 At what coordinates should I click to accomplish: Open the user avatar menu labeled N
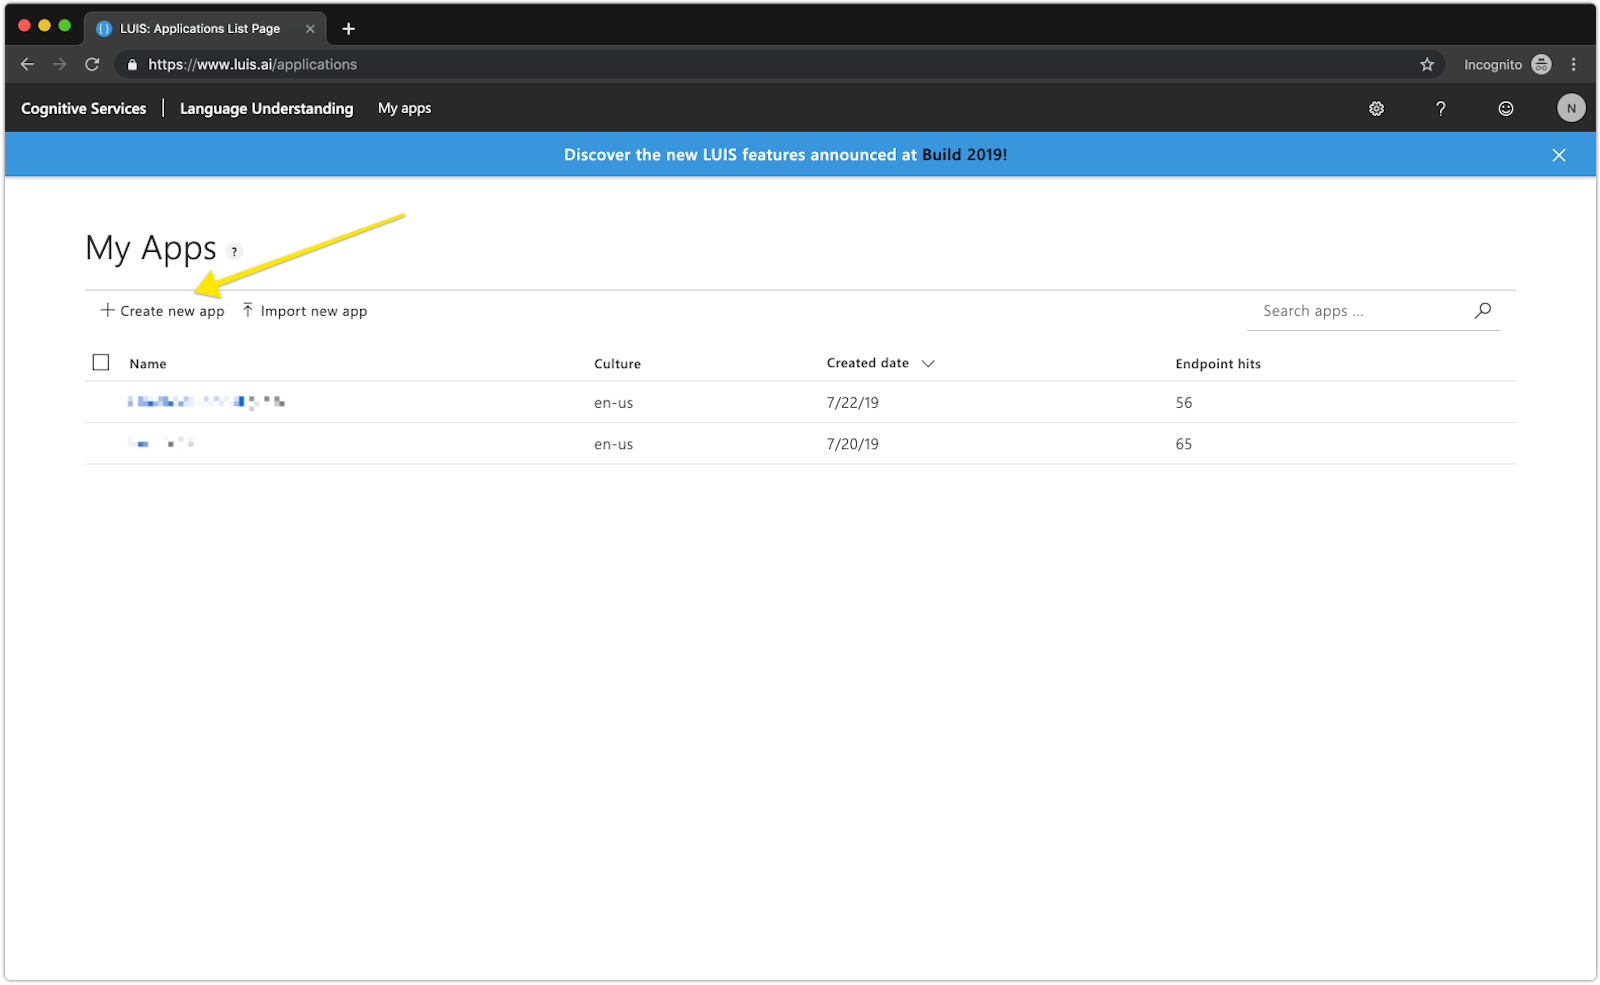[x=1570, y=108]
